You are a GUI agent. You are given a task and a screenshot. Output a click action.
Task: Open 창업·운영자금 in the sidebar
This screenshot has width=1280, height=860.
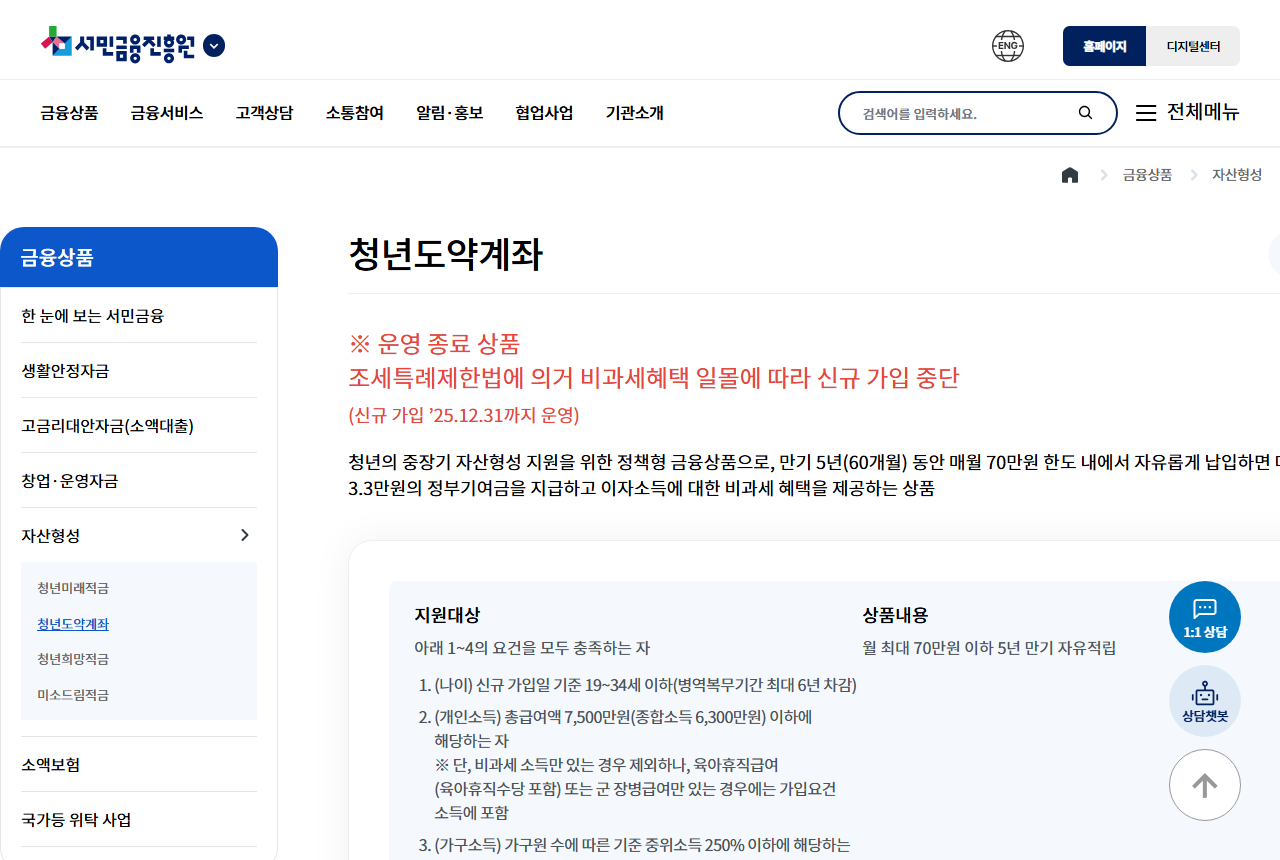point(139,481)
